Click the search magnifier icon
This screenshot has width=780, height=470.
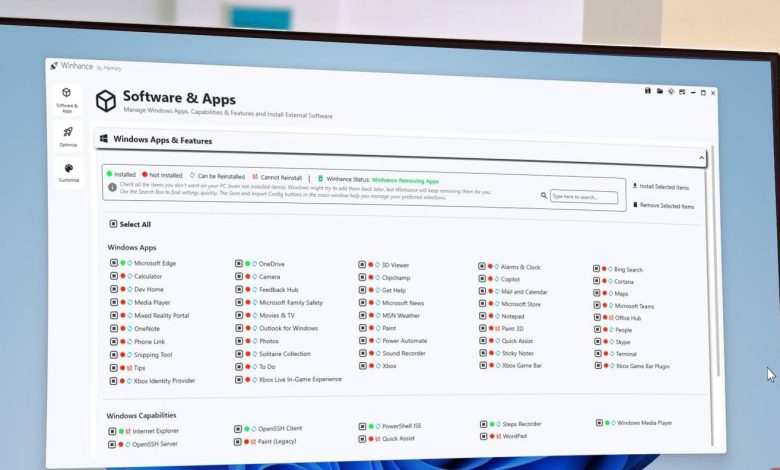coord(544,196)
